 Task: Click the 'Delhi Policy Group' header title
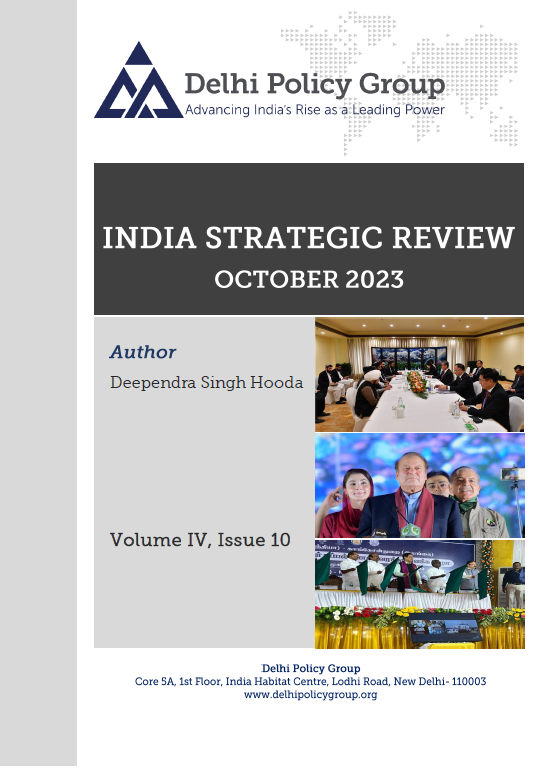(315, 84)
